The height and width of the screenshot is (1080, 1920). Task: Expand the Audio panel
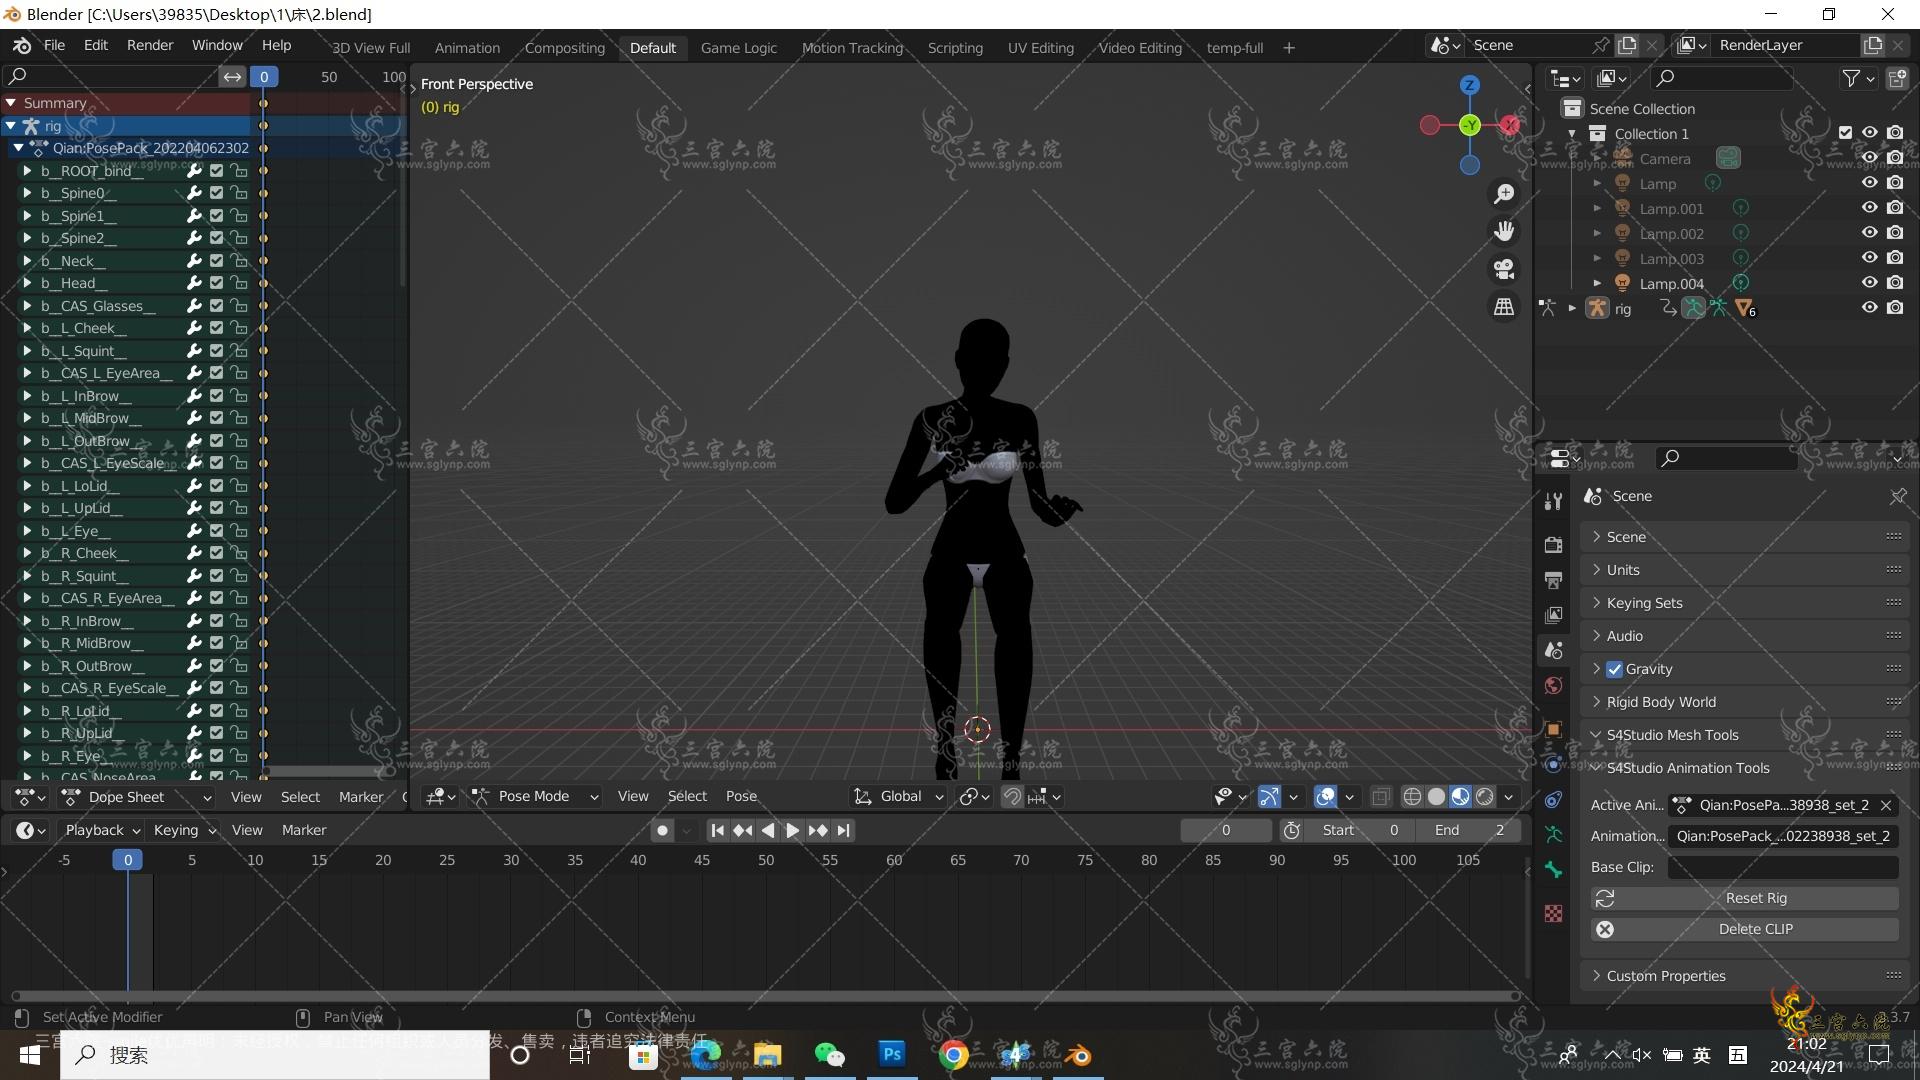point(1745,636)
